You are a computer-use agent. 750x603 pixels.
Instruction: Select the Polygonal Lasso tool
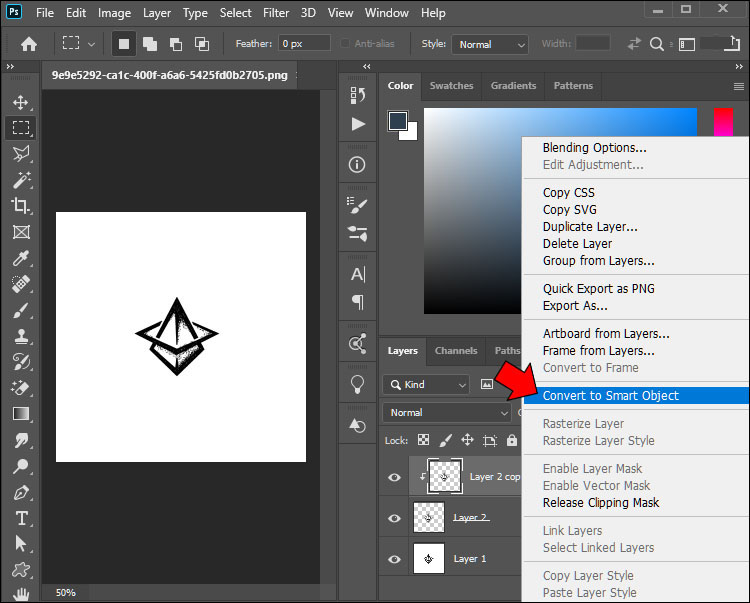tap(21, 154)
